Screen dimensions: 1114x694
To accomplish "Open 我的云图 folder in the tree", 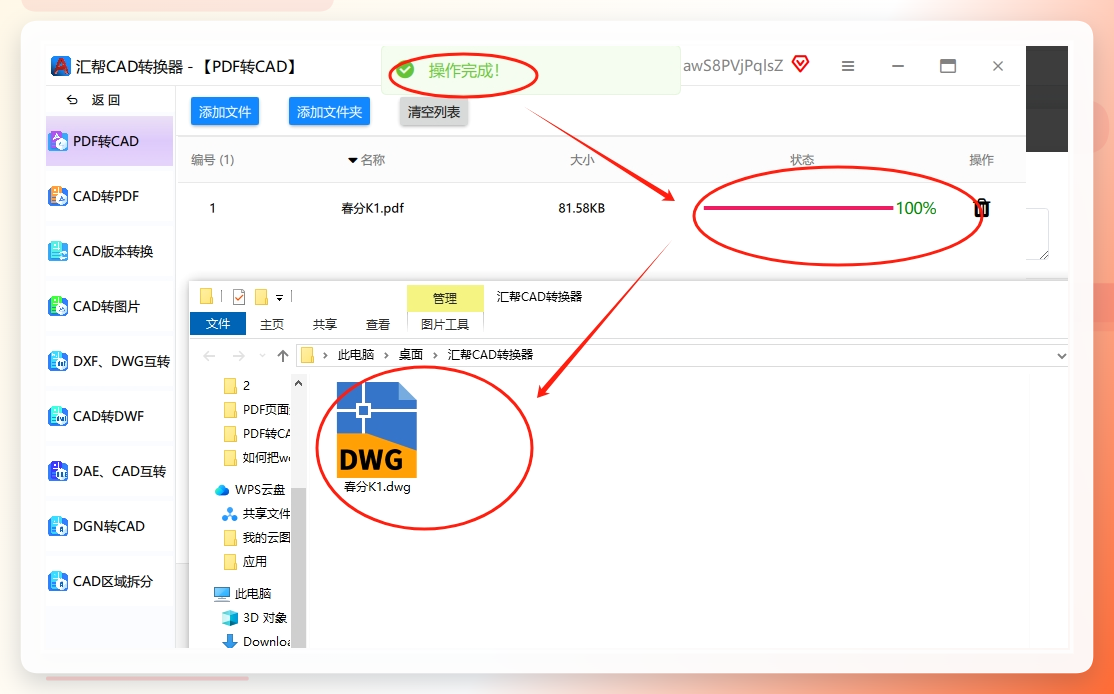I will [256, 538].
